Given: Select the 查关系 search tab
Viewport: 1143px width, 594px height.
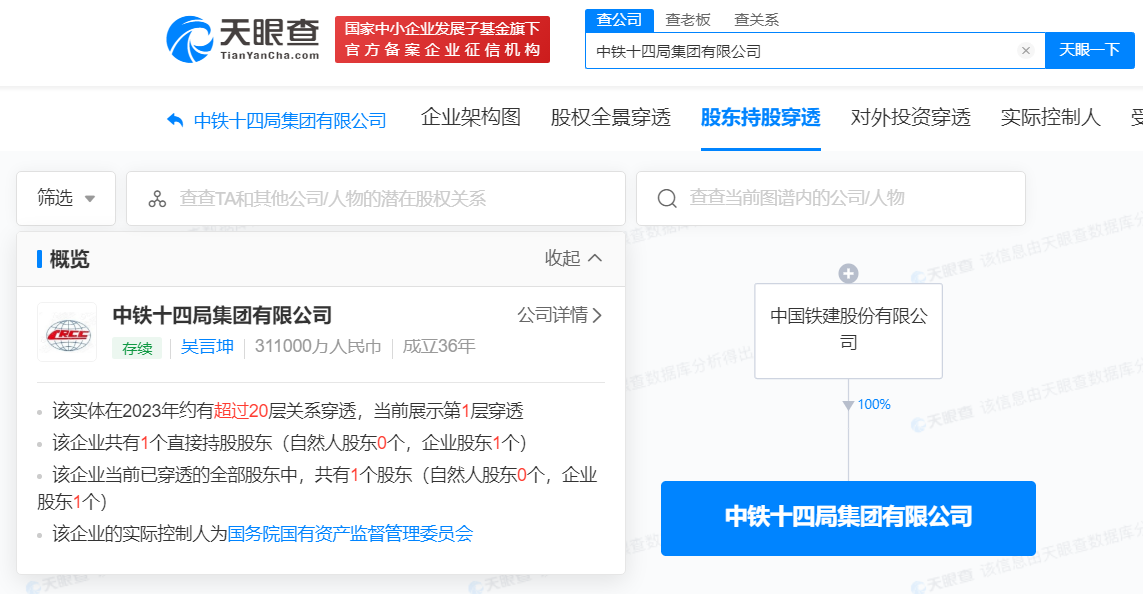Looking at the screenshot, I should pyautogui.click(x=756, y=20).
